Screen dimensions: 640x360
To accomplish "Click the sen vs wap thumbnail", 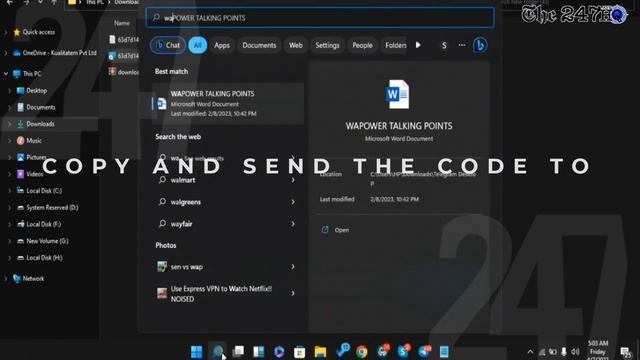I will pyautogui.click(x=162, y=267).
